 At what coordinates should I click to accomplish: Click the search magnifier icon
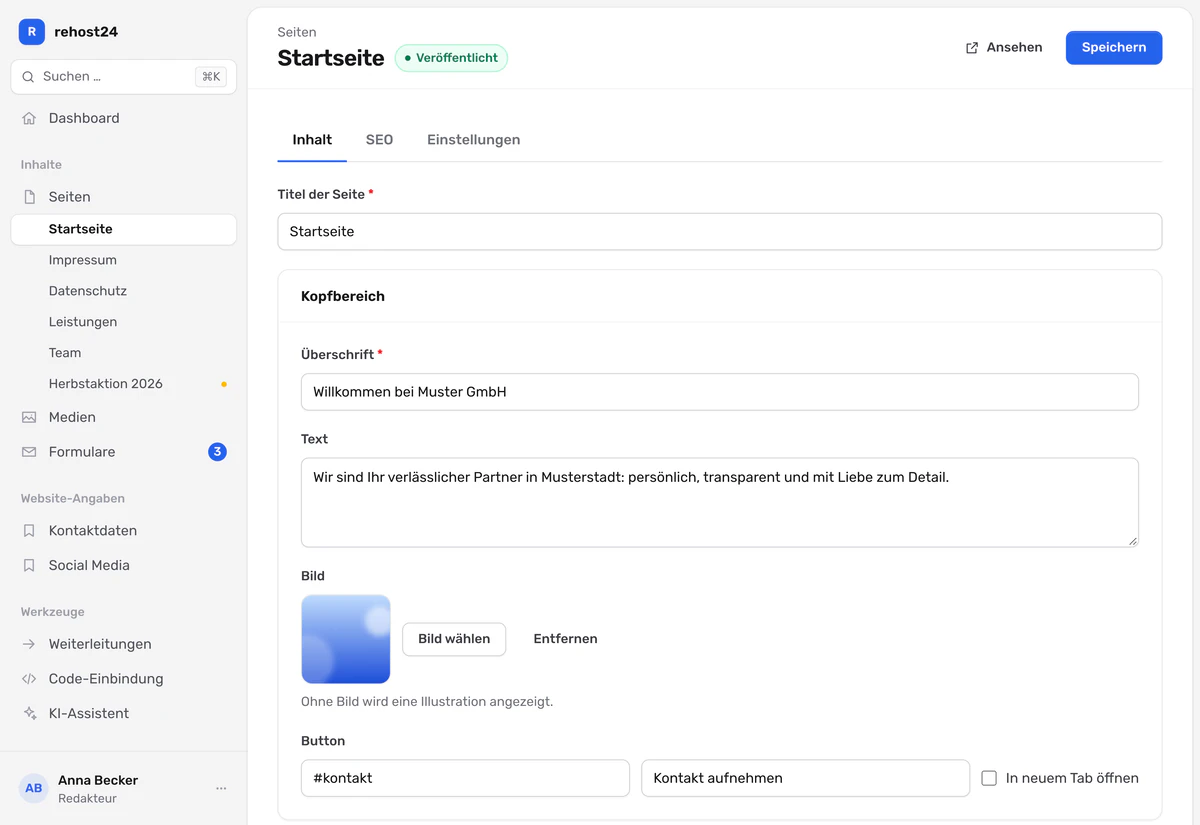click(x=28, y=77)
